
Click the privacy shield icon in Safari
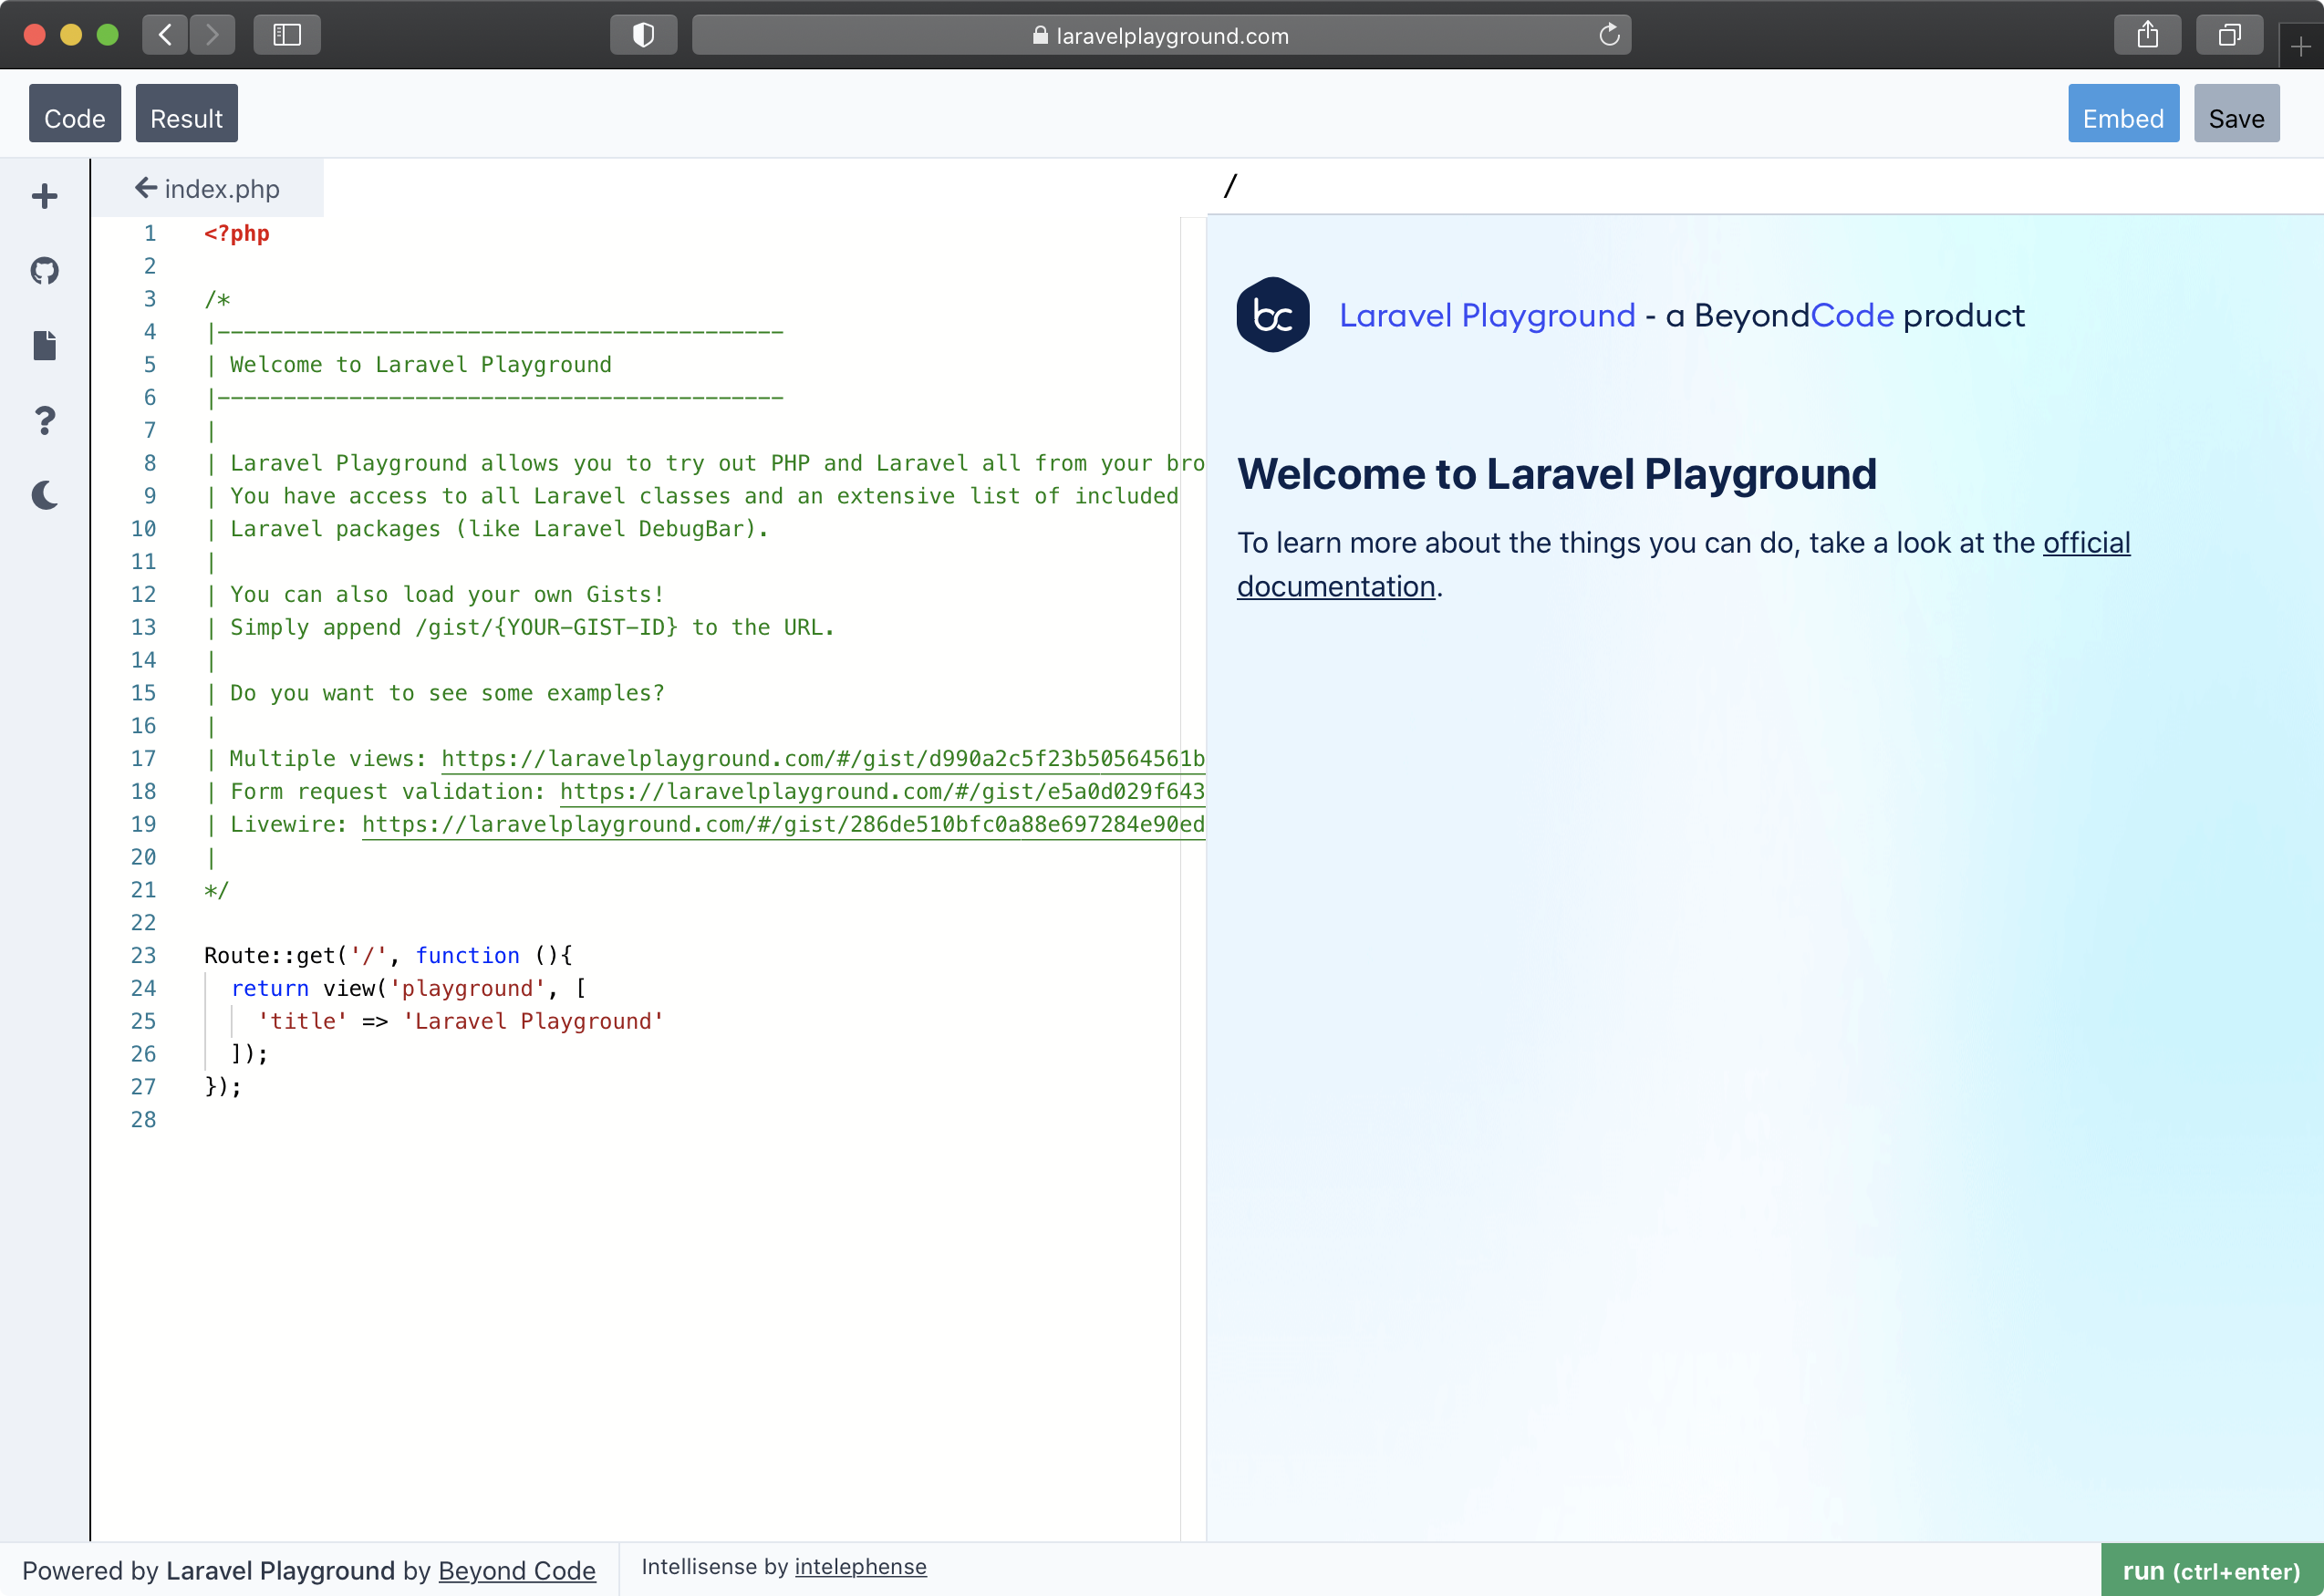(x=643, y=35)
